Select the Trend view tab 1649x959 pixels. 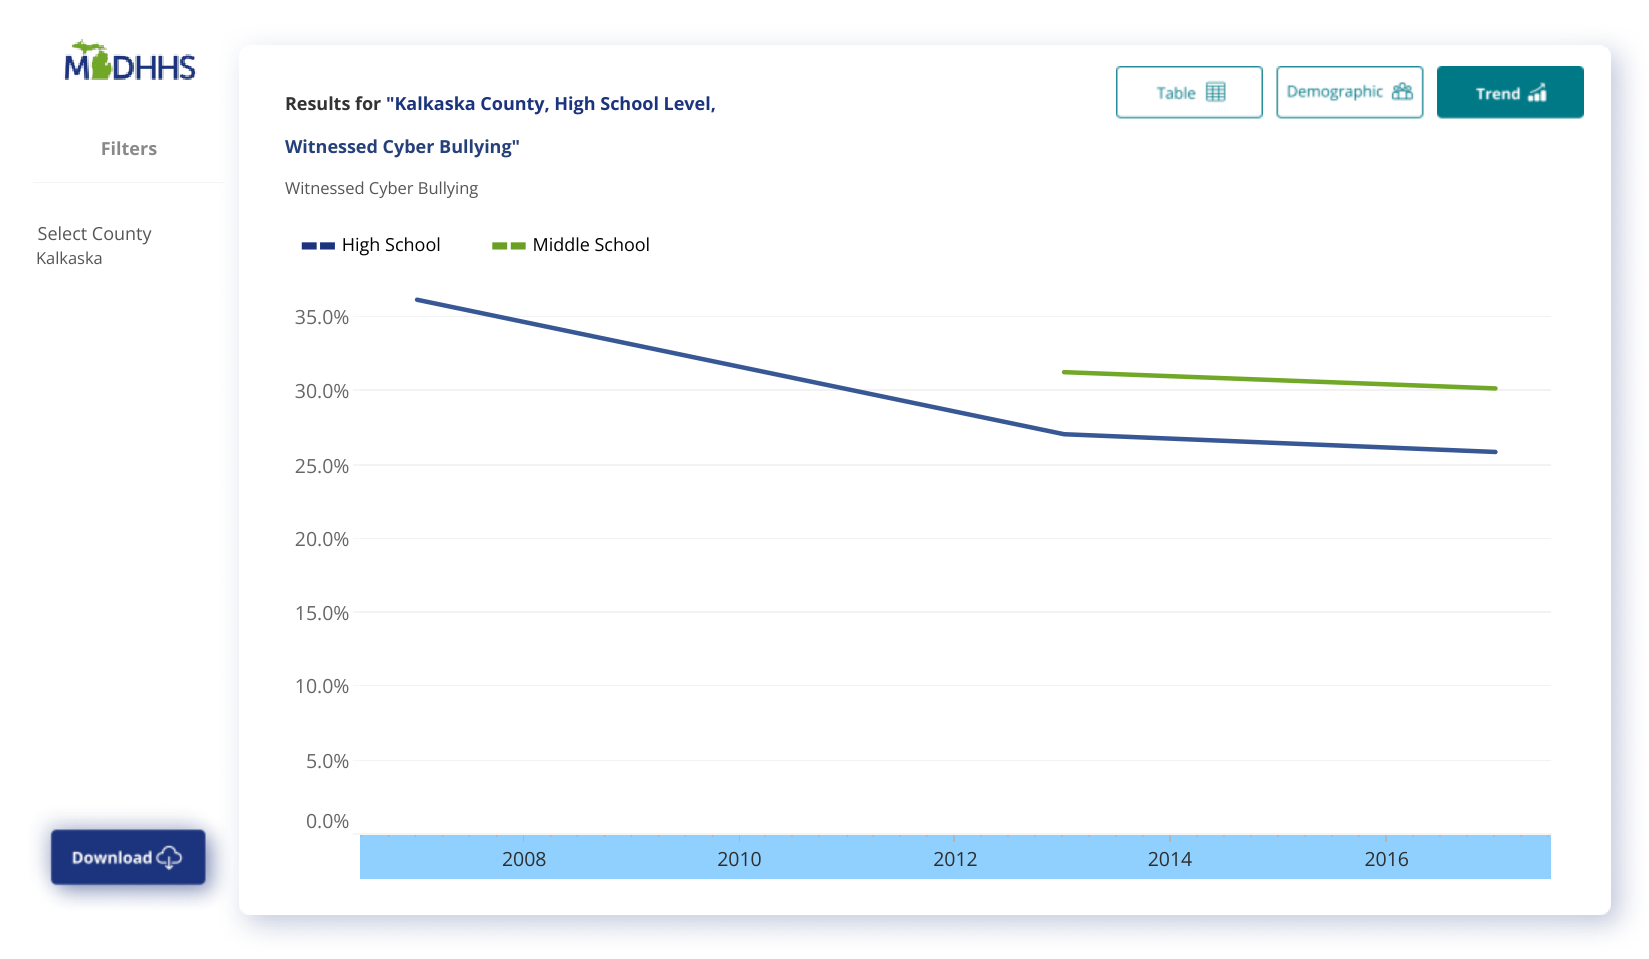coord(1509,92)
